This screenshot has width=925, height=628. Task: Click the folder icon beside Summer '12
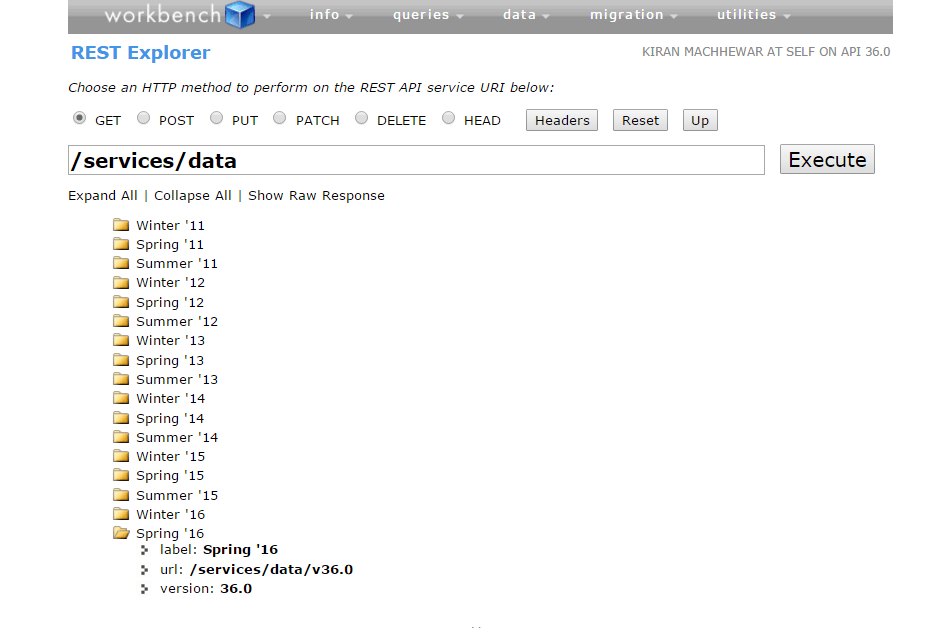[x=121, y=321]
